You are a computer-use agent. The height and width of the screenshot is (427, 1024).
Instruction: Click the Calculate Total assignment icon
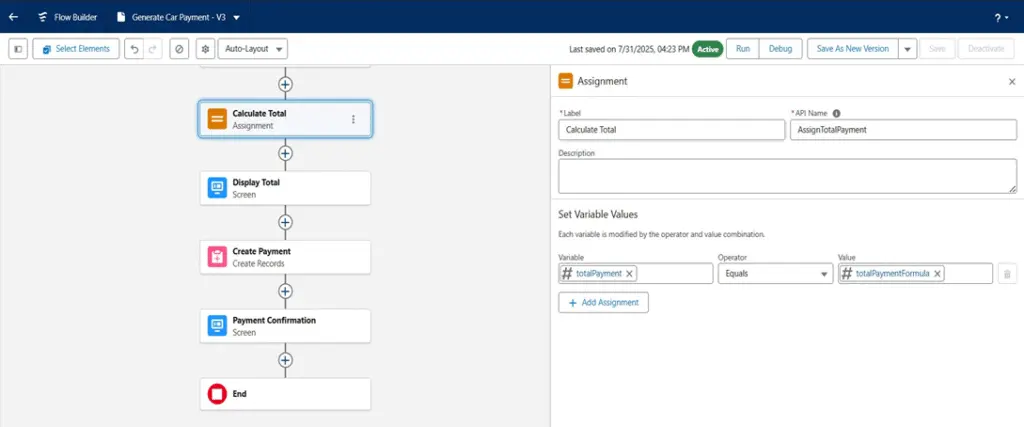pyautogui.click(x=217, y=119)
